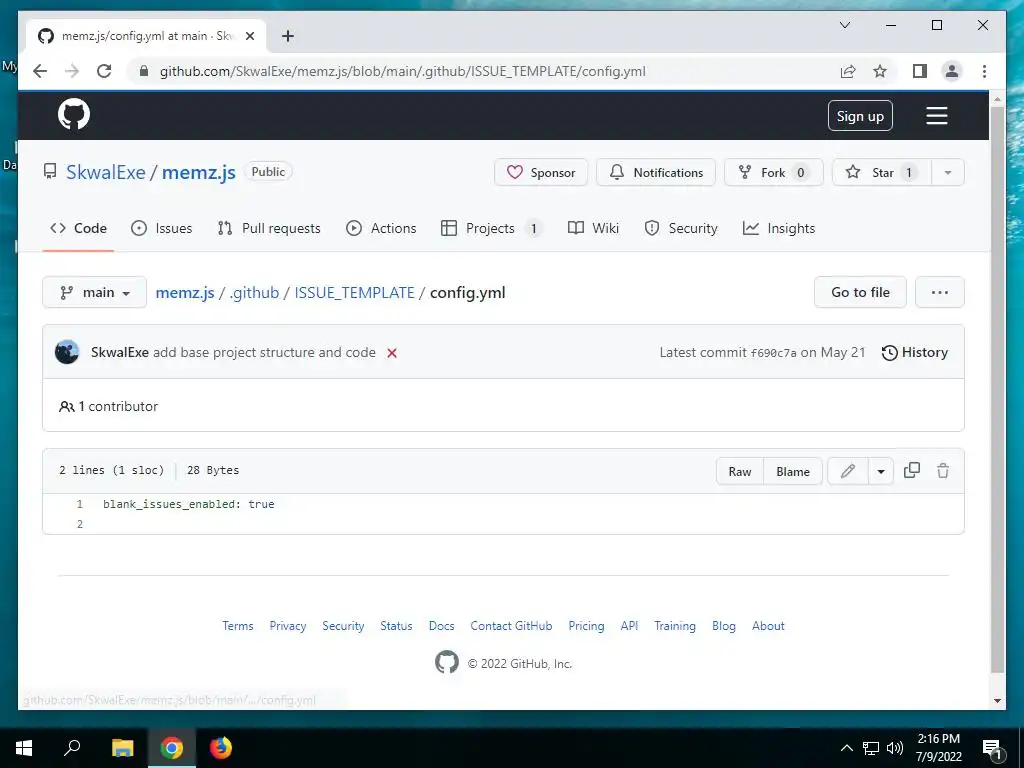
Task: Delete this file trash icon
Action: point(943,471)
